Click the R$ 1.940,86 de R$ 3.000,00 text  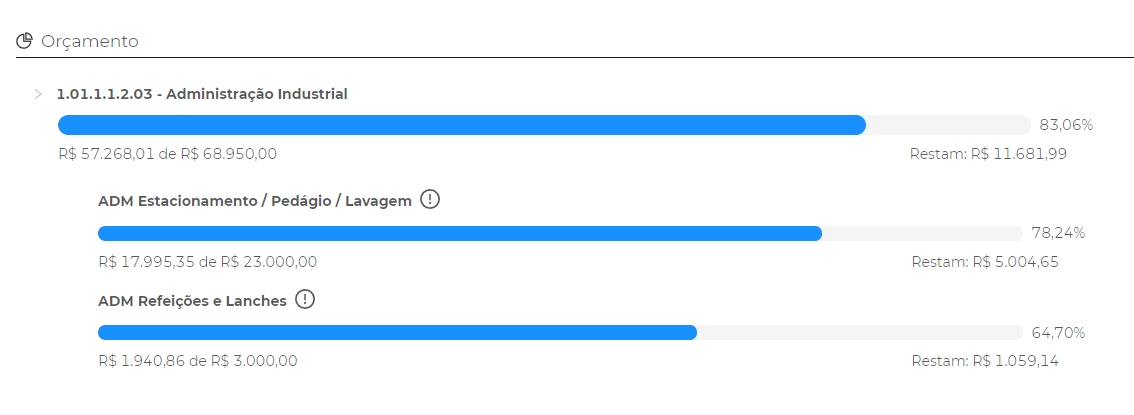pos(197,361)
